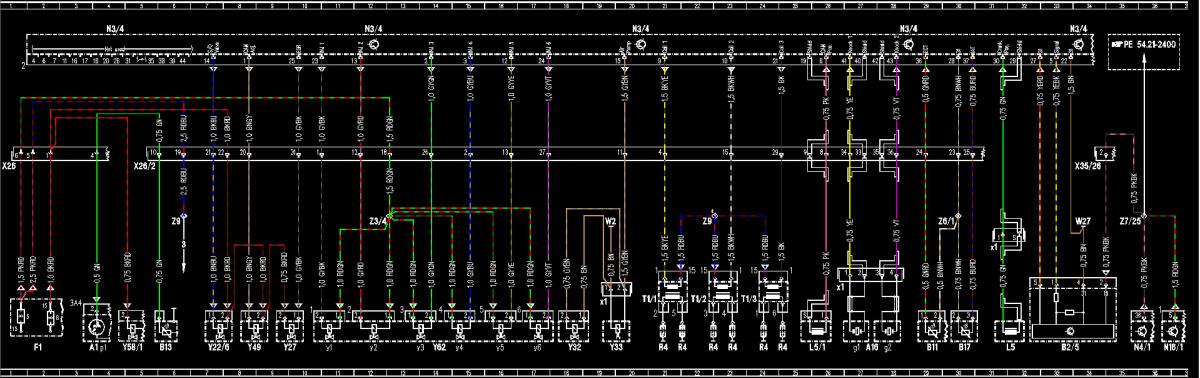Open the PE 54.21-2400 reference link
The width and height of the screenshot is (1200, 378).
1151,46
